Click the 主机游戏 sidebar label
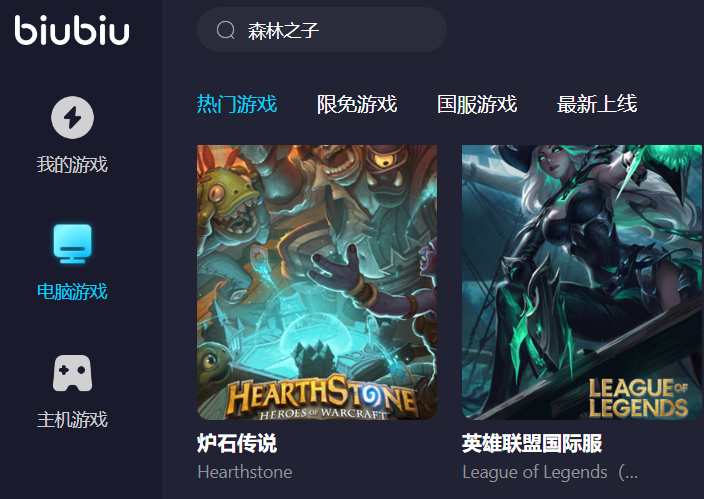This screenshot has width=704, height=499. click(x=72, y=420)
